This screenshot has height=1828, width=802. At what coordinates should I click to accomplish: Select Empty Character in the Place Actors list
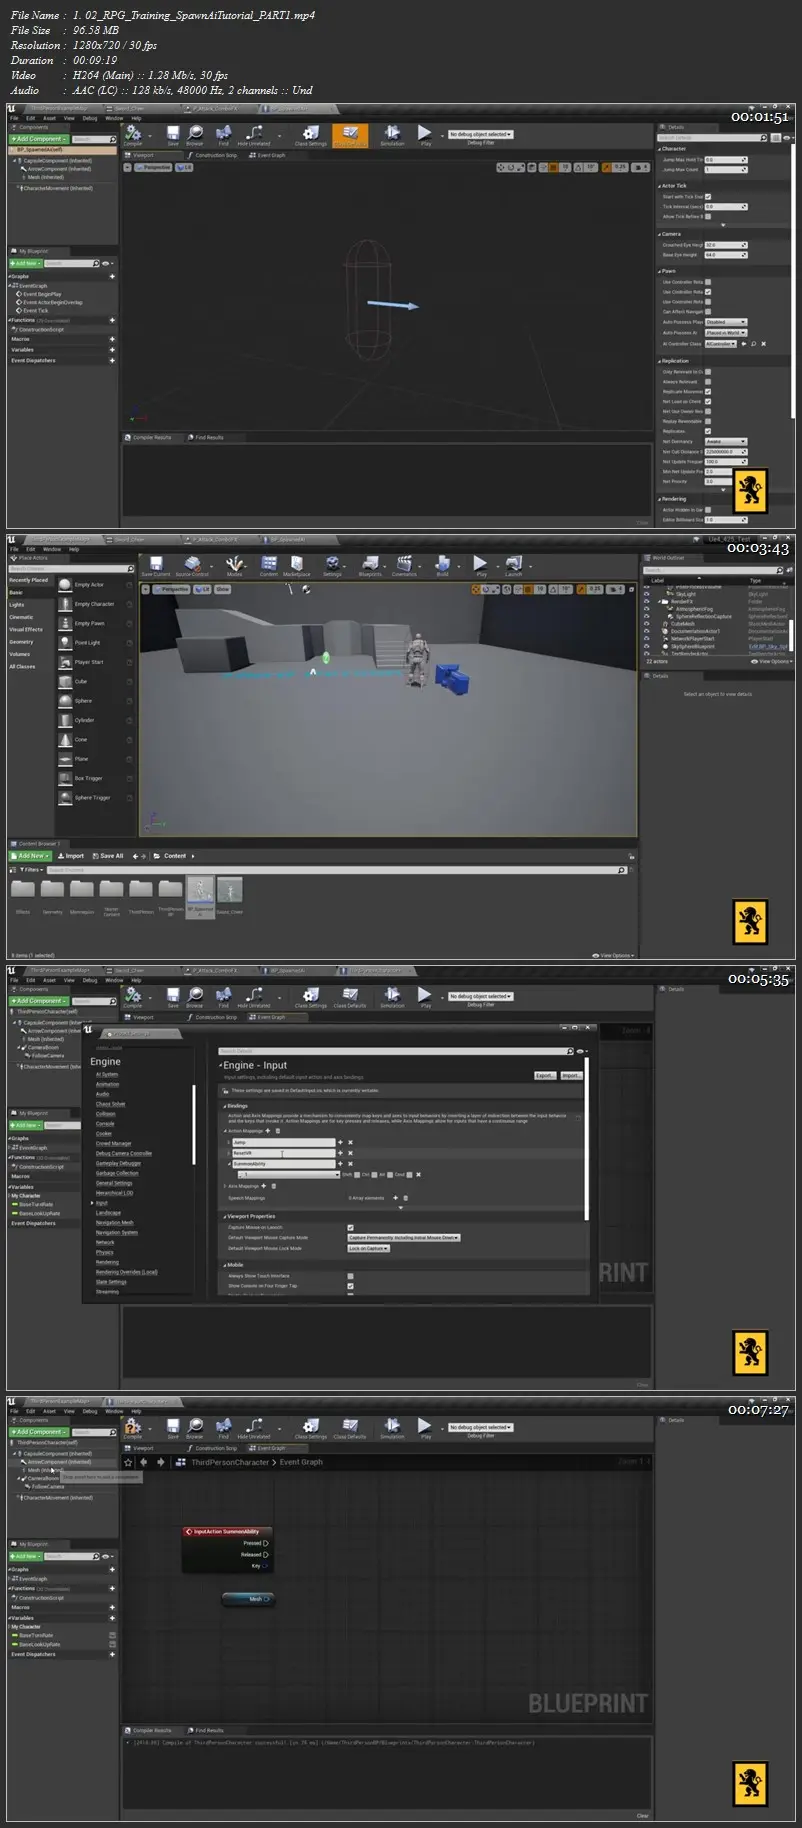point(94,604)
